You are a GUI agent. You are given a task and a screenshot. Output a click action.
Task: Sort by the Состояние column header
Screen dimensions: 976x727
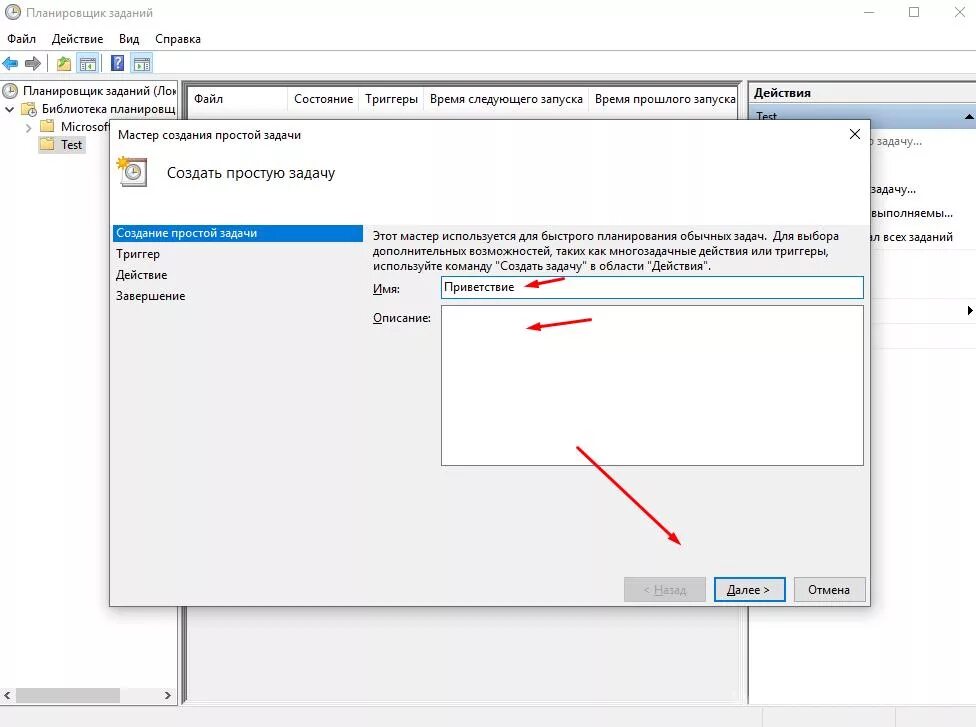[323, 99]
